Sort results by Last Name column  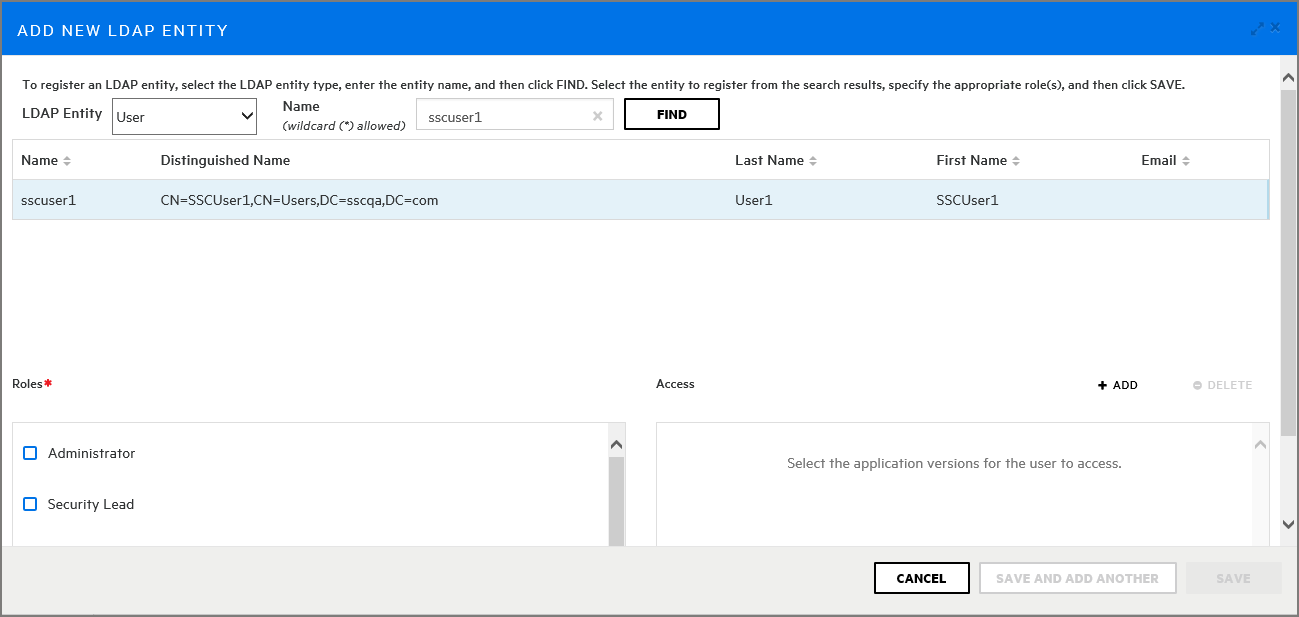813,161
